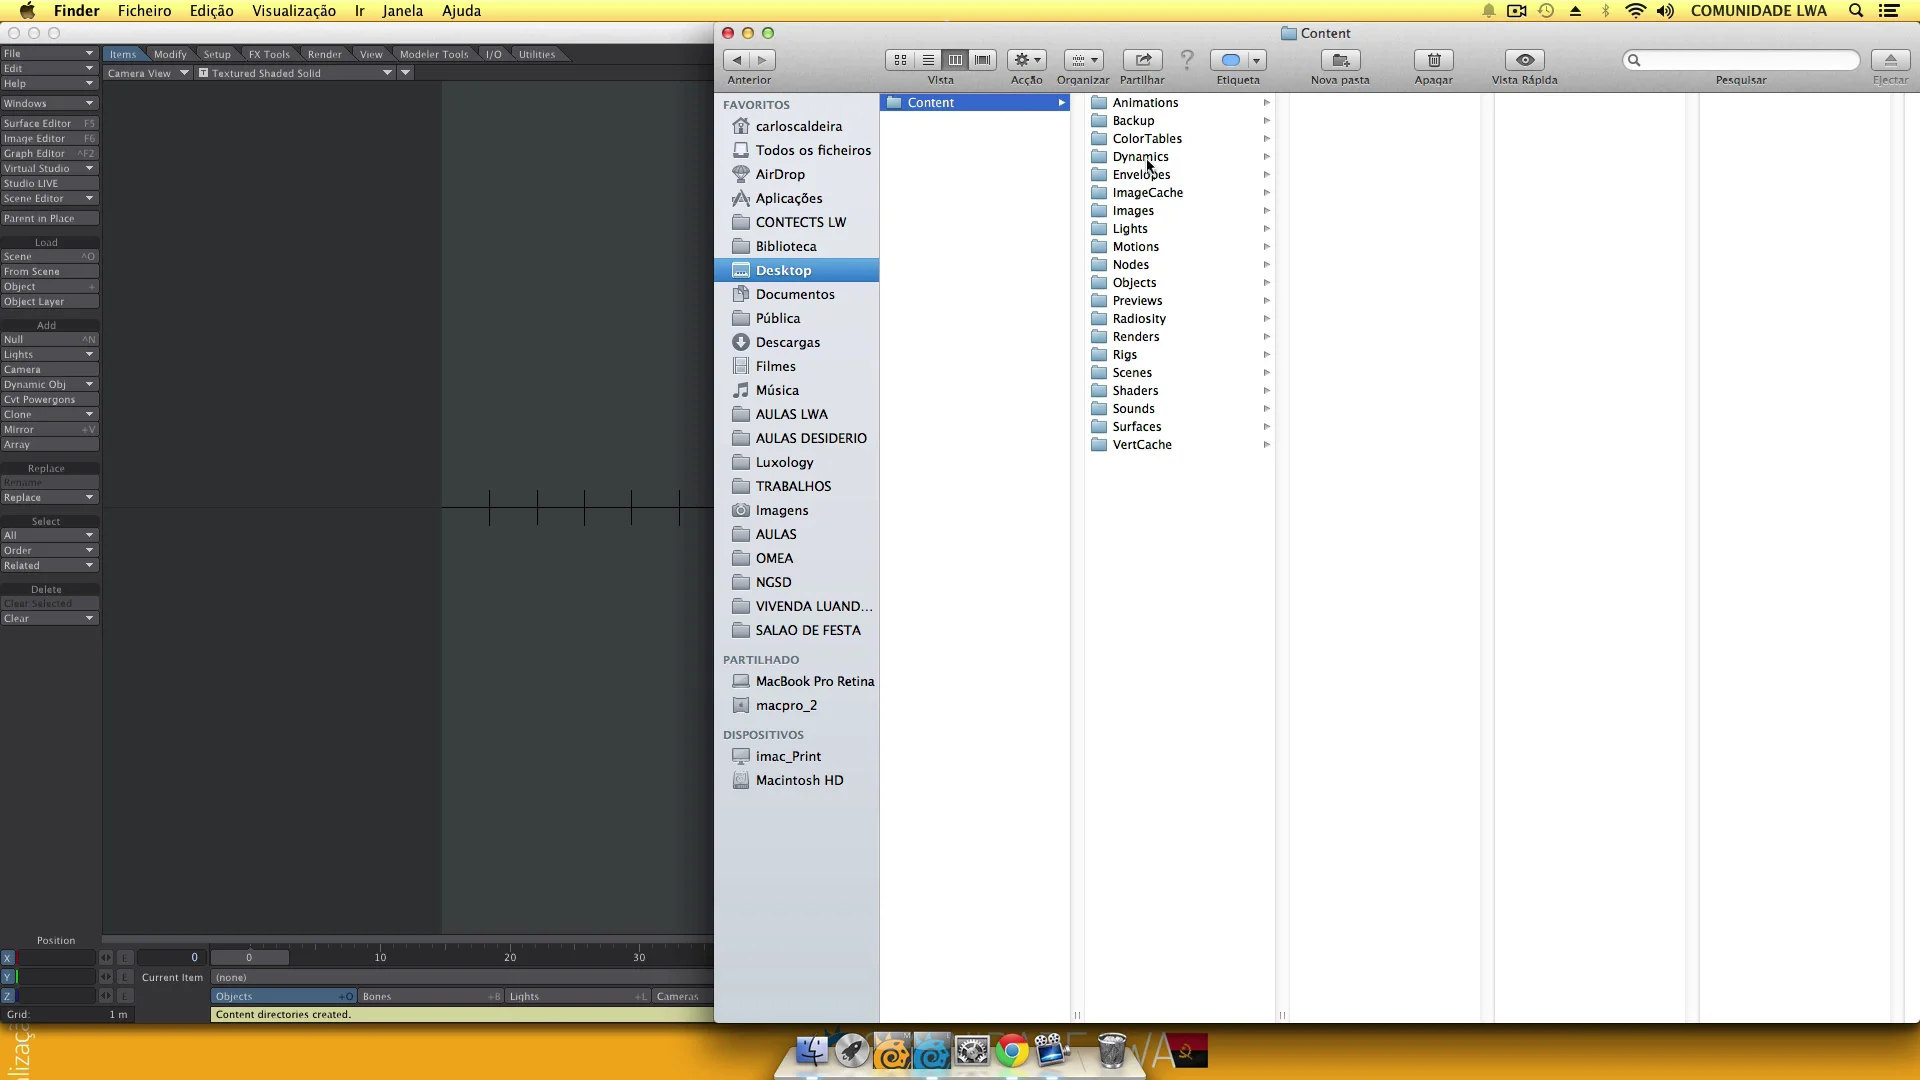Switch Finder to list view
Viewport: 1920px width, 1080px height.
click(928, 60)
